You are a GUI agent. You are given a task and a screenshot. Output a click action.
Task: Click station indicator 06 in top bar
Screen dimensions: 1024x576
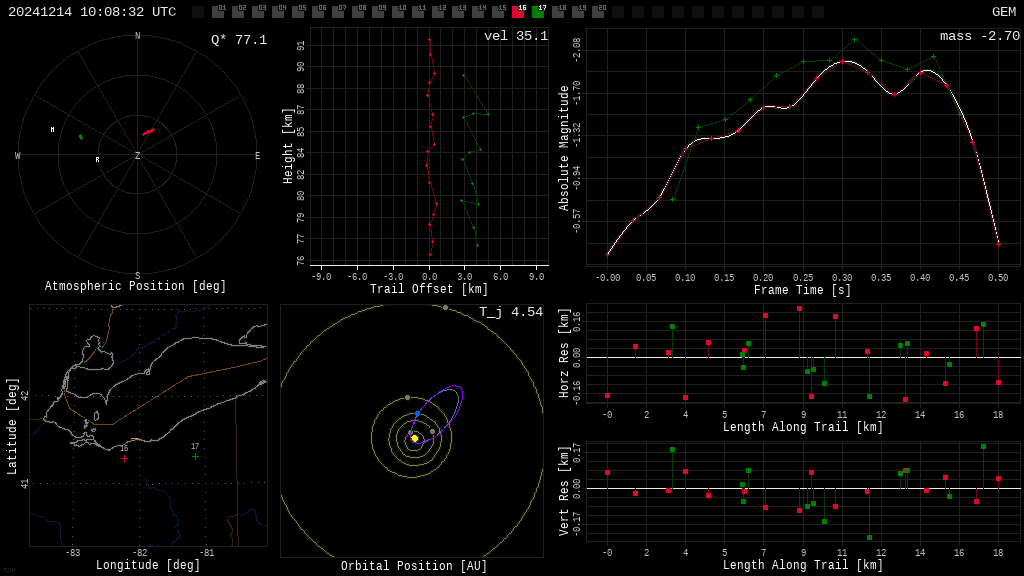[x=318, y=11]
